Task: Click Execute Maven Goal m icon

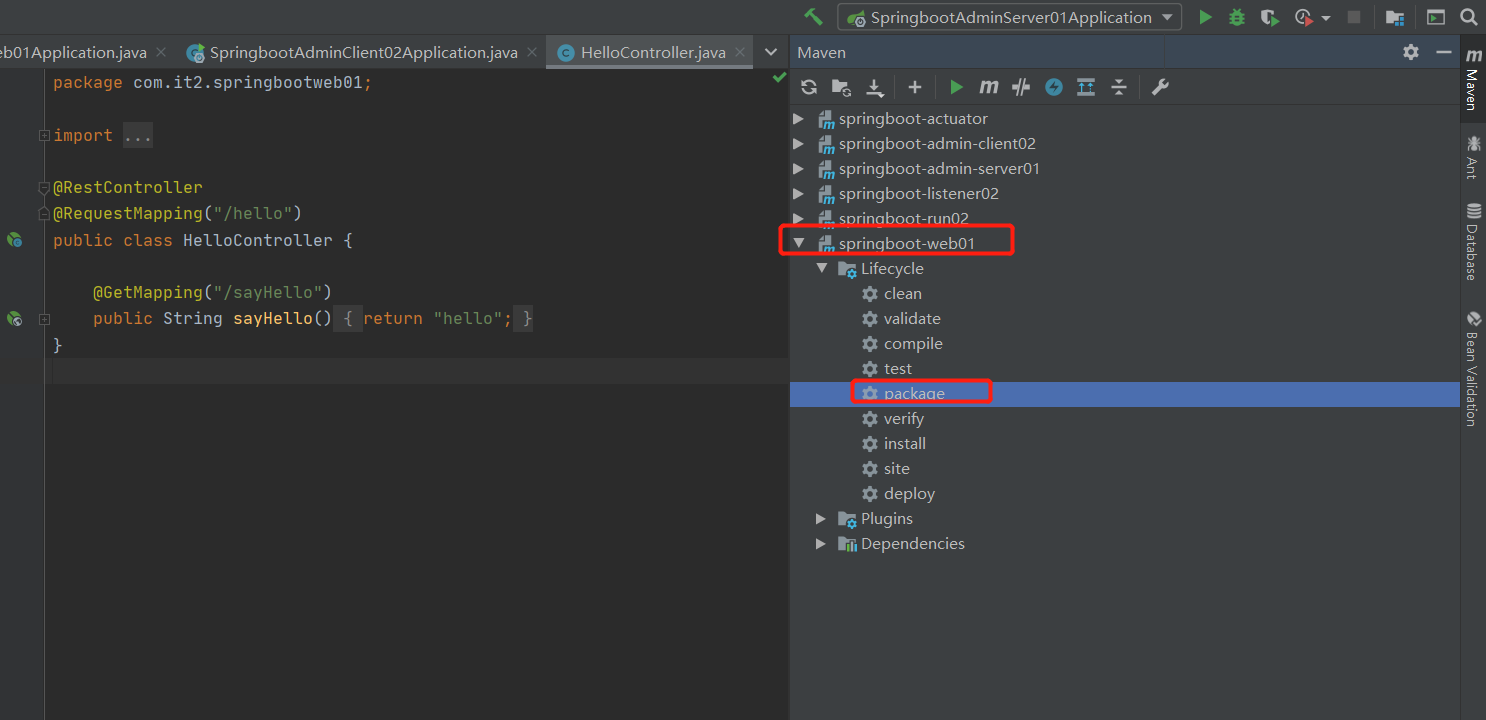Action: pos(989,87)
